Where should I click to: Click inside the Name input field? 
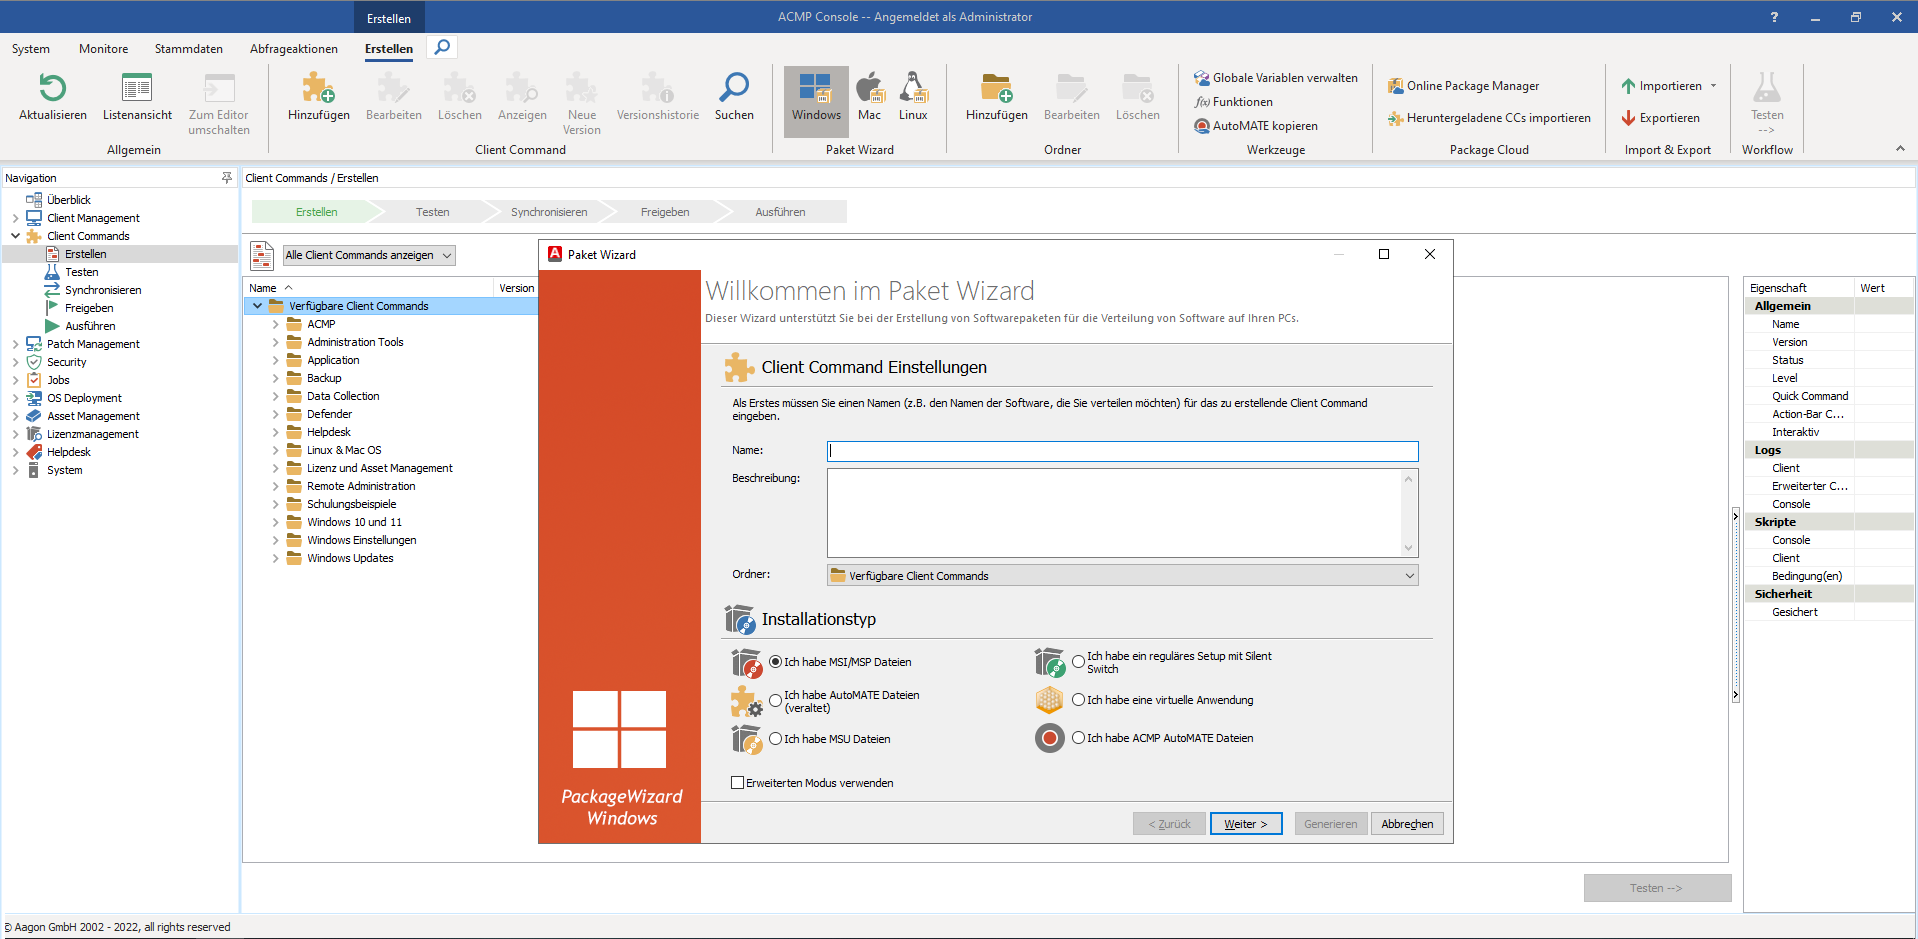(x=1120, y=450)
